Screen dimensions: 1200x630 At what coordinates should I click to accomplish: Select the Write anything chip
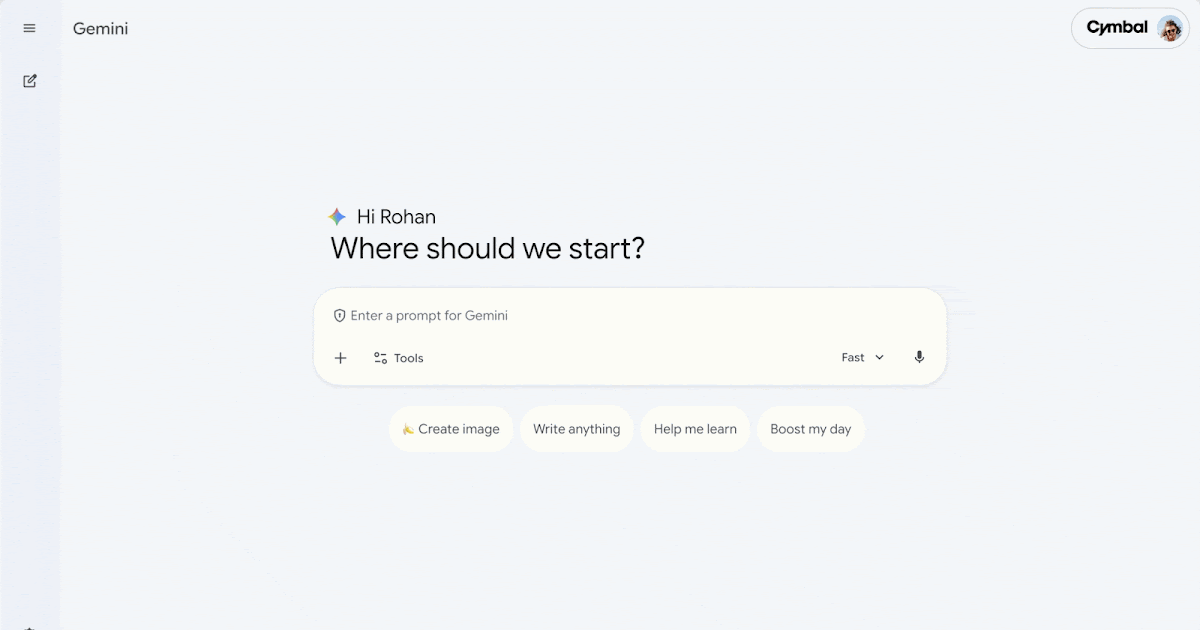click(x=576, y=428)
